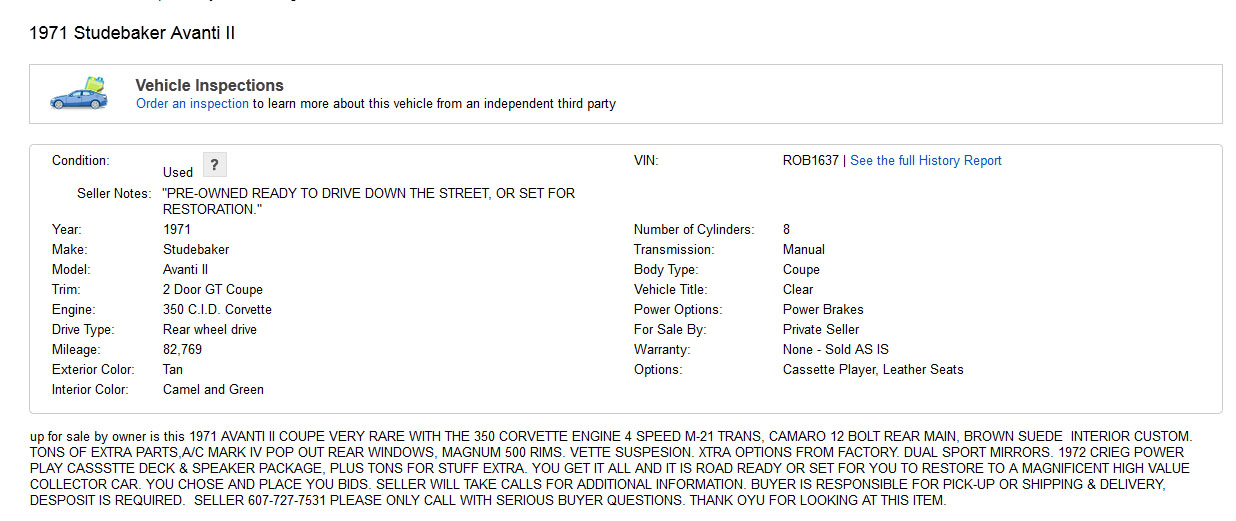Open the Order an inspection link
Screen dimensions: 1236x521
[x=192, y=103]
